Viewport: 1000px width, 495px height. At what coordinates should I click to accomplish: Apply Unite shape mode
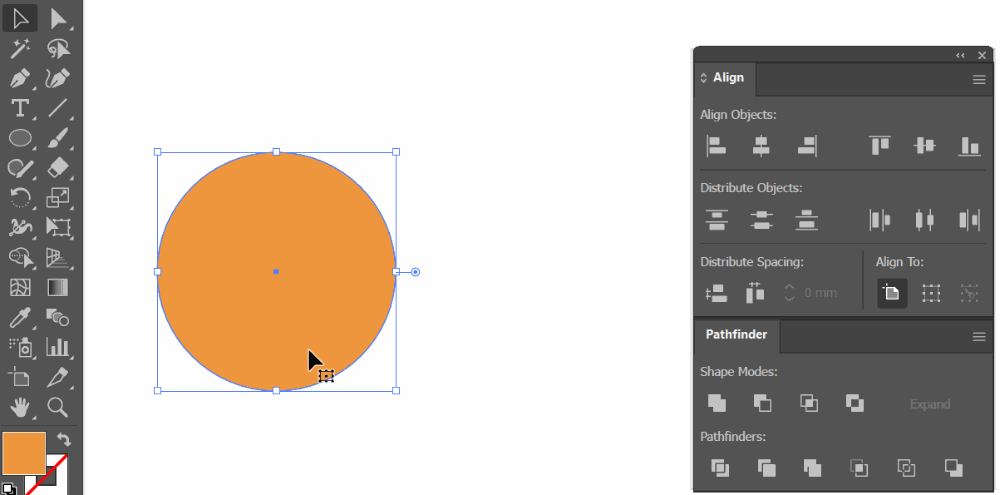click(x=717, y=403)
